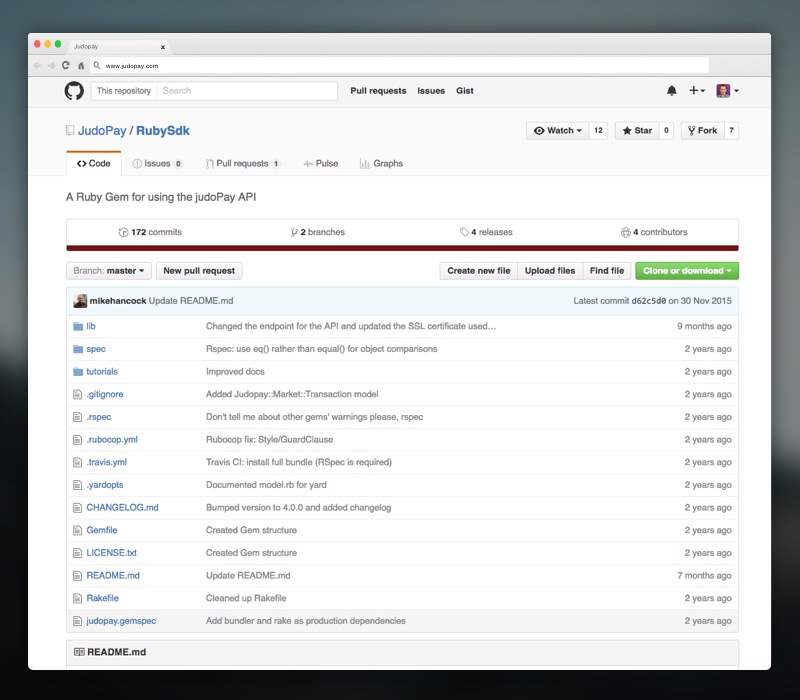Viewport: 800px width, 700px height.
Task: Click the browser home icon
Action: [81, 65]
